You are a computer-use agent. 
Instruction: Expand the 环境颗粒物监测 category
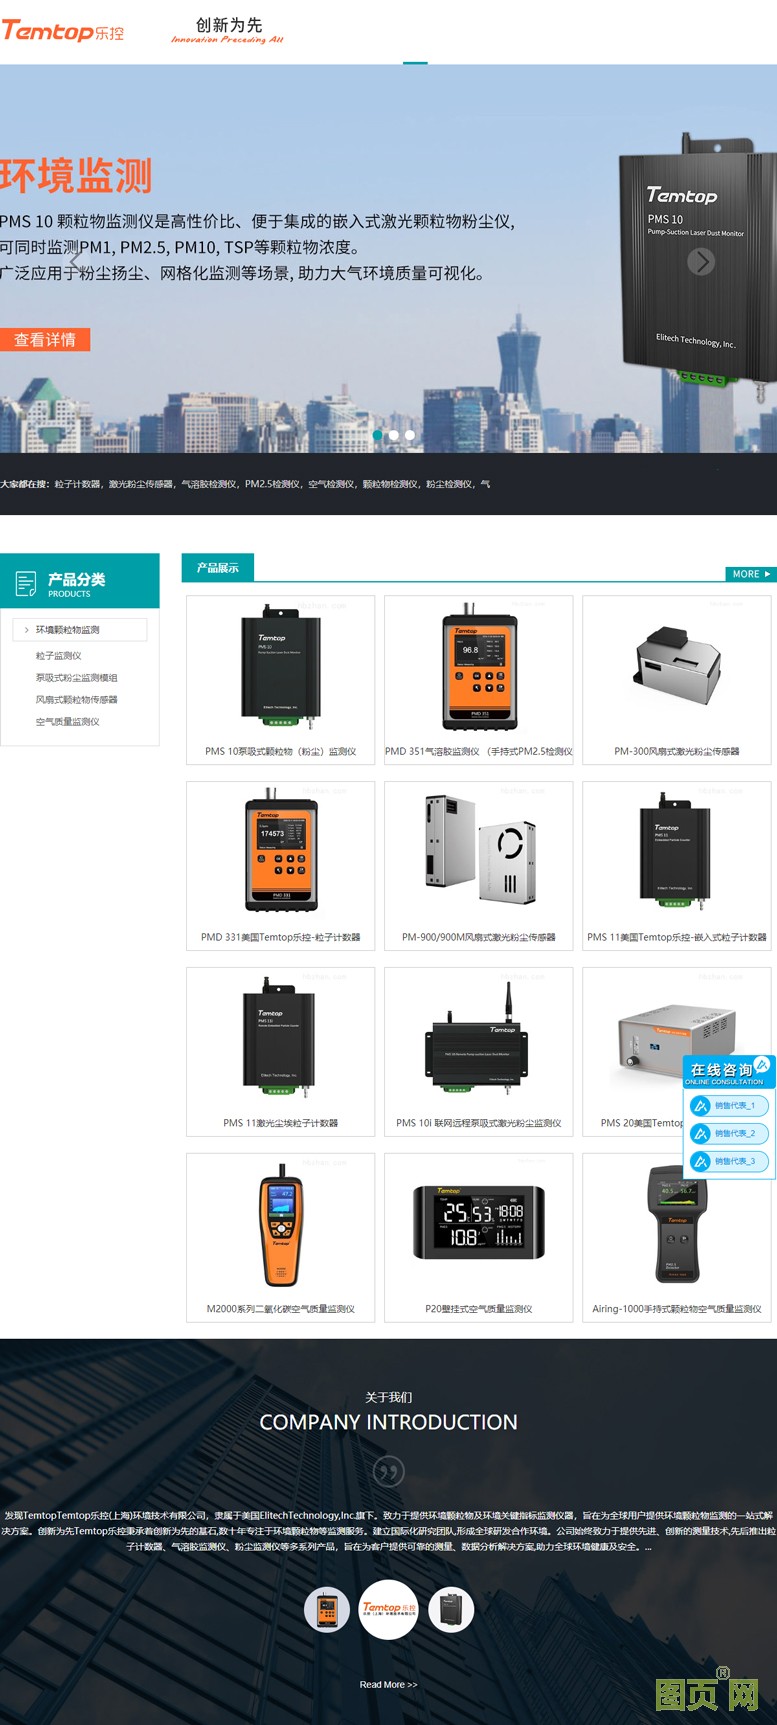click(x=80, y=630)
